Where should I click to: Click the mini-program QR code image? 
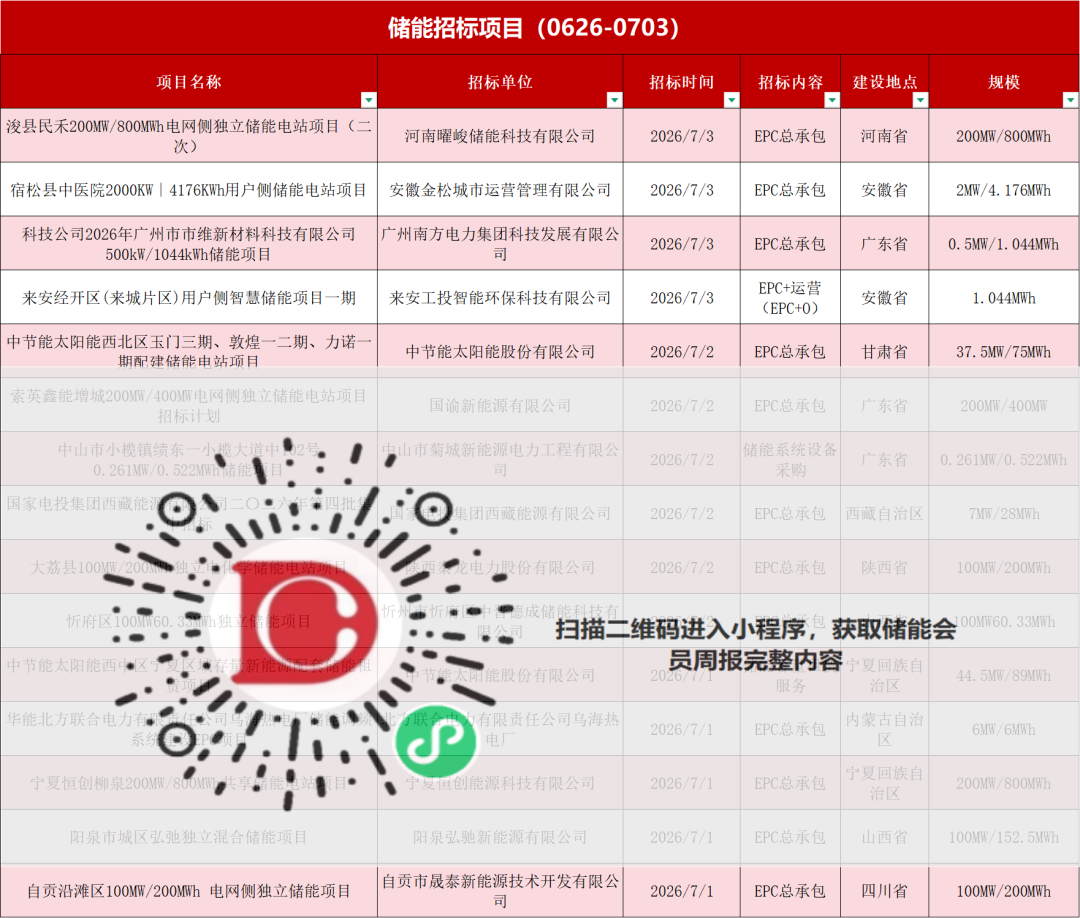[310, 623]
